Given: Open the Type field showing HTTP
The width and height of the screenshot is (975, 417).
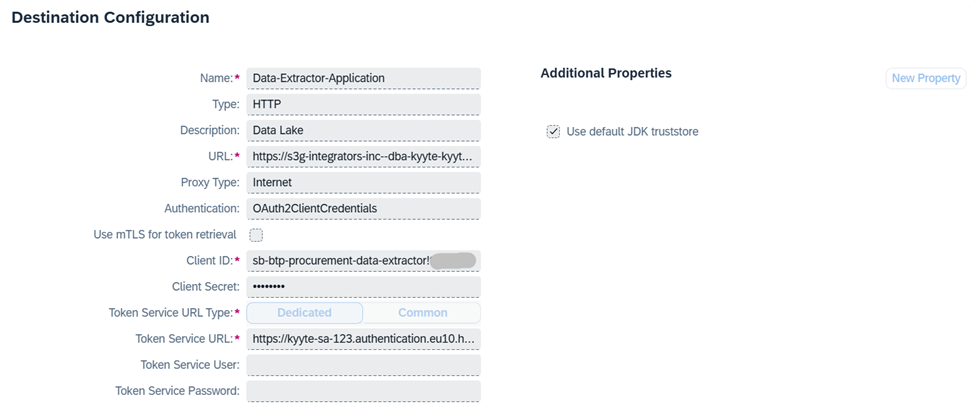Looking at the screenshot, I should click(363, 104).
